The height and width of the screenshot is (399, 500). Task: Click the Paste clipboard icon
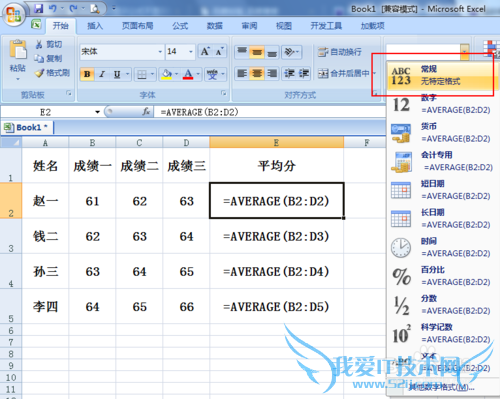coord(18,50)
